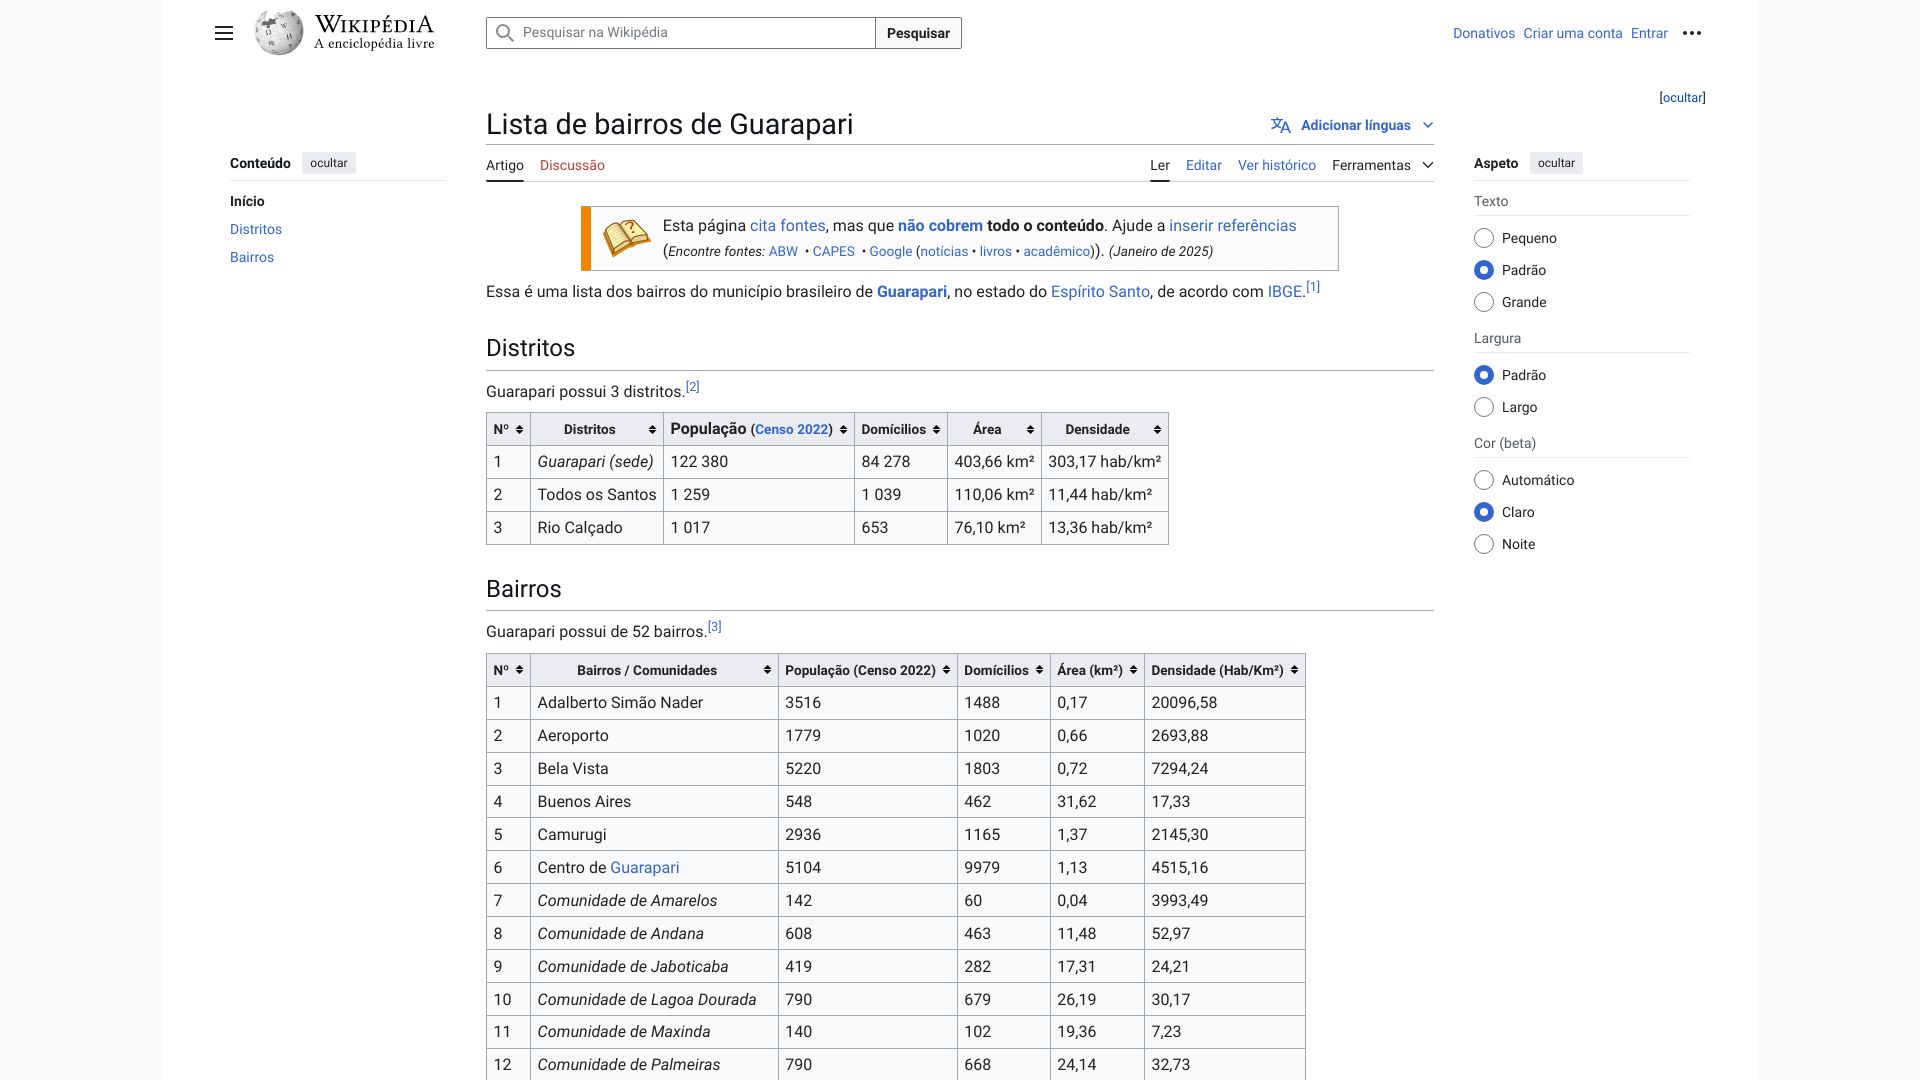Click the Wikipedia globe logo

278,33
